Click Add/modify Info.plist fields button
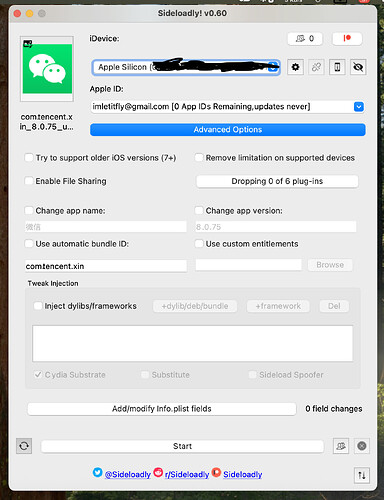 click(x=162, y=409)
